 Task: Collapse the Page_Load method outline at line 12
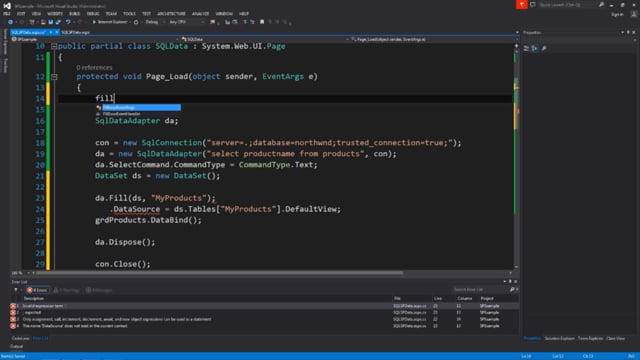click(x=54, y=77)
